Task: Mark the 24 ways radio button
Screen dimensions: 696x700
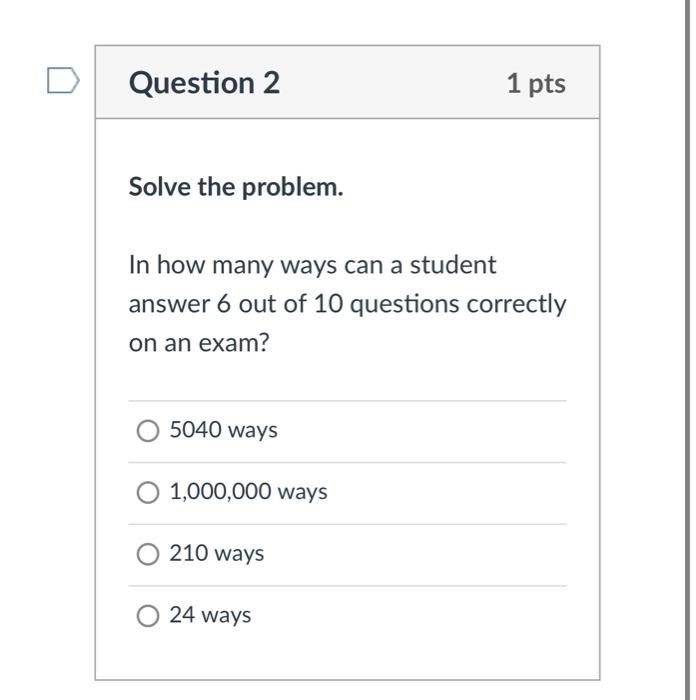Action: pos(148,616)
